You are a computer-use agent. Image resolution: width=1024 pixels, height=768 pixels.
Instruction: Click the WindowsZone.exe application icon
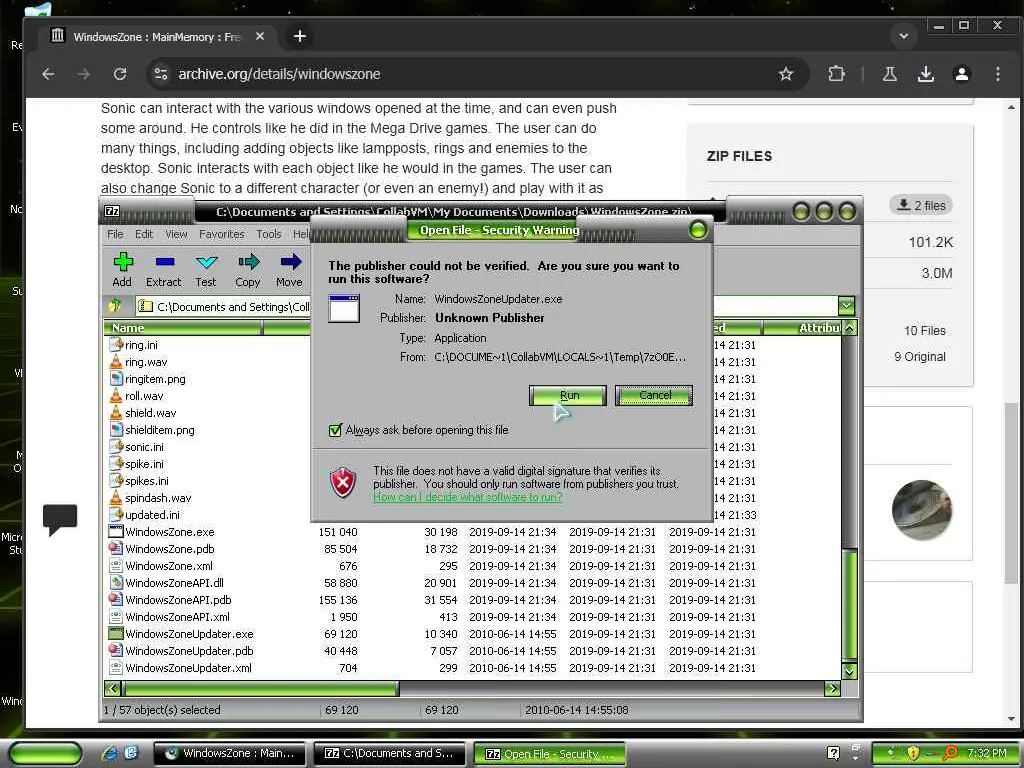(116, 532)
